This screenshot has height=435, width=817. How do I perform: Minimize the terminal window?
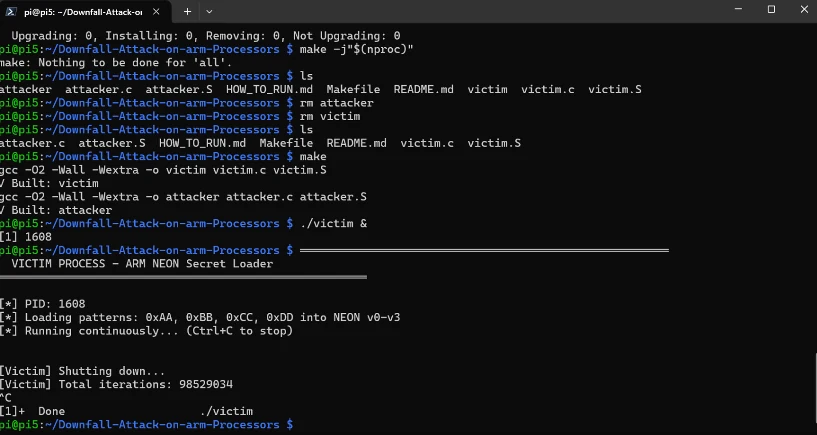[738, 9]
